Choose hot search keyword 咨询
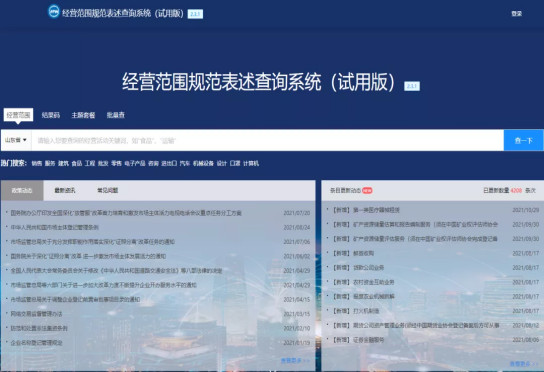 (153, 163)
